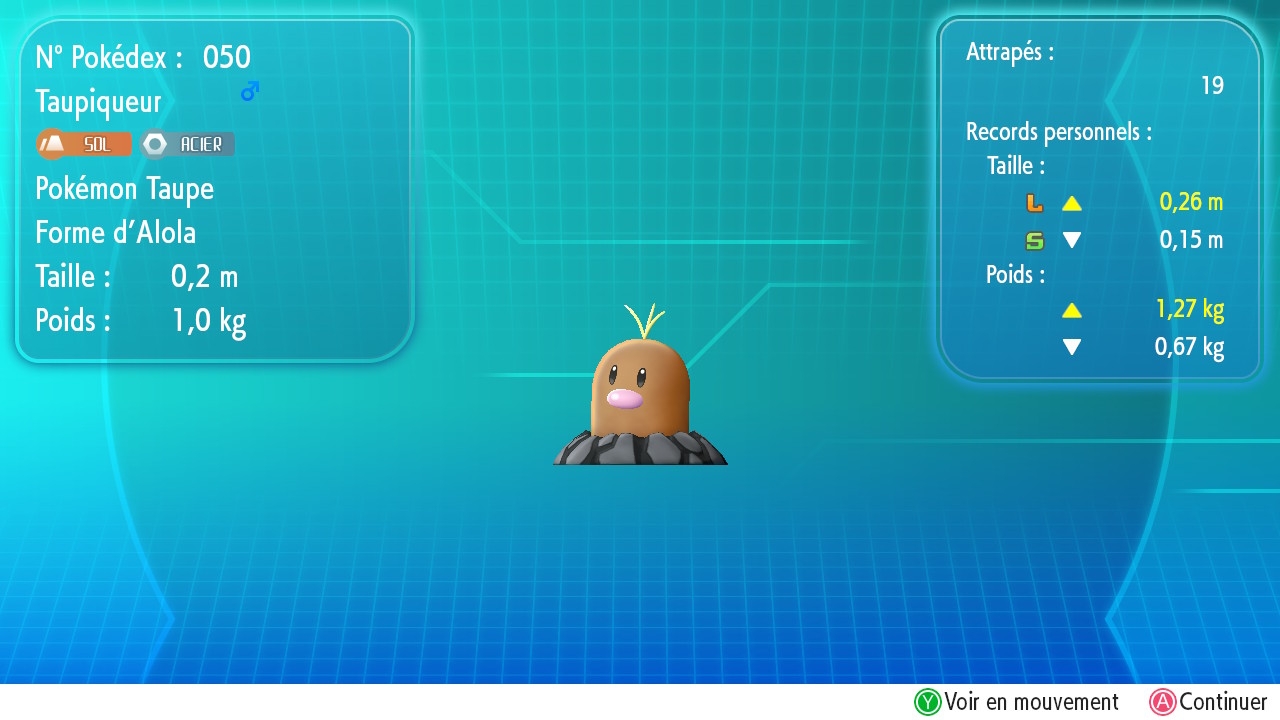This screenshot has height=720, width=1280.
Task: Click the yellow up triangle beside 1,27 kg
Action: tap(1072, 310)
